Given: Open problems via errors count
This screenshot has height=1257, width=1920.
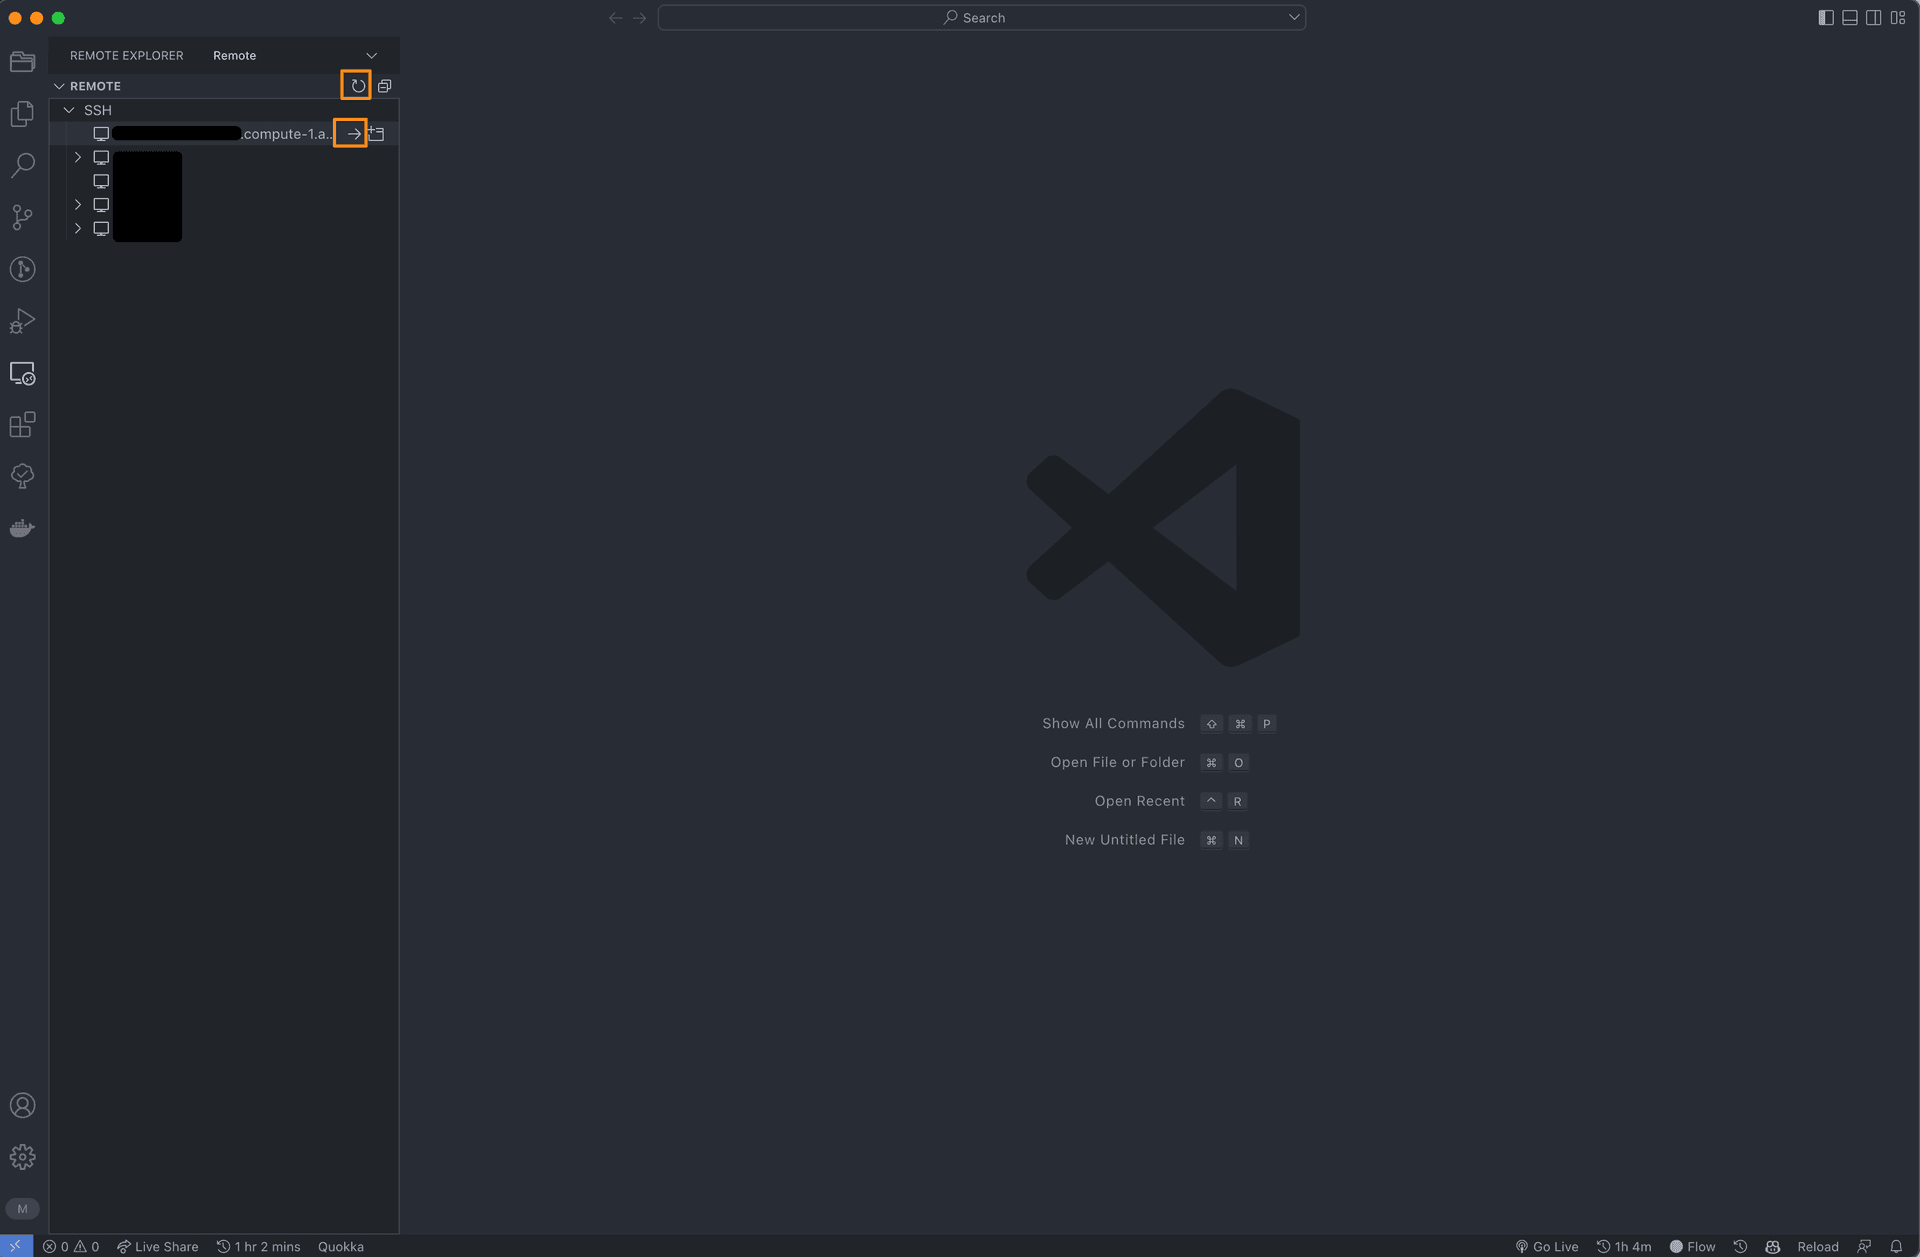Looking at the screenshot, I should (x=56, y=1246).
